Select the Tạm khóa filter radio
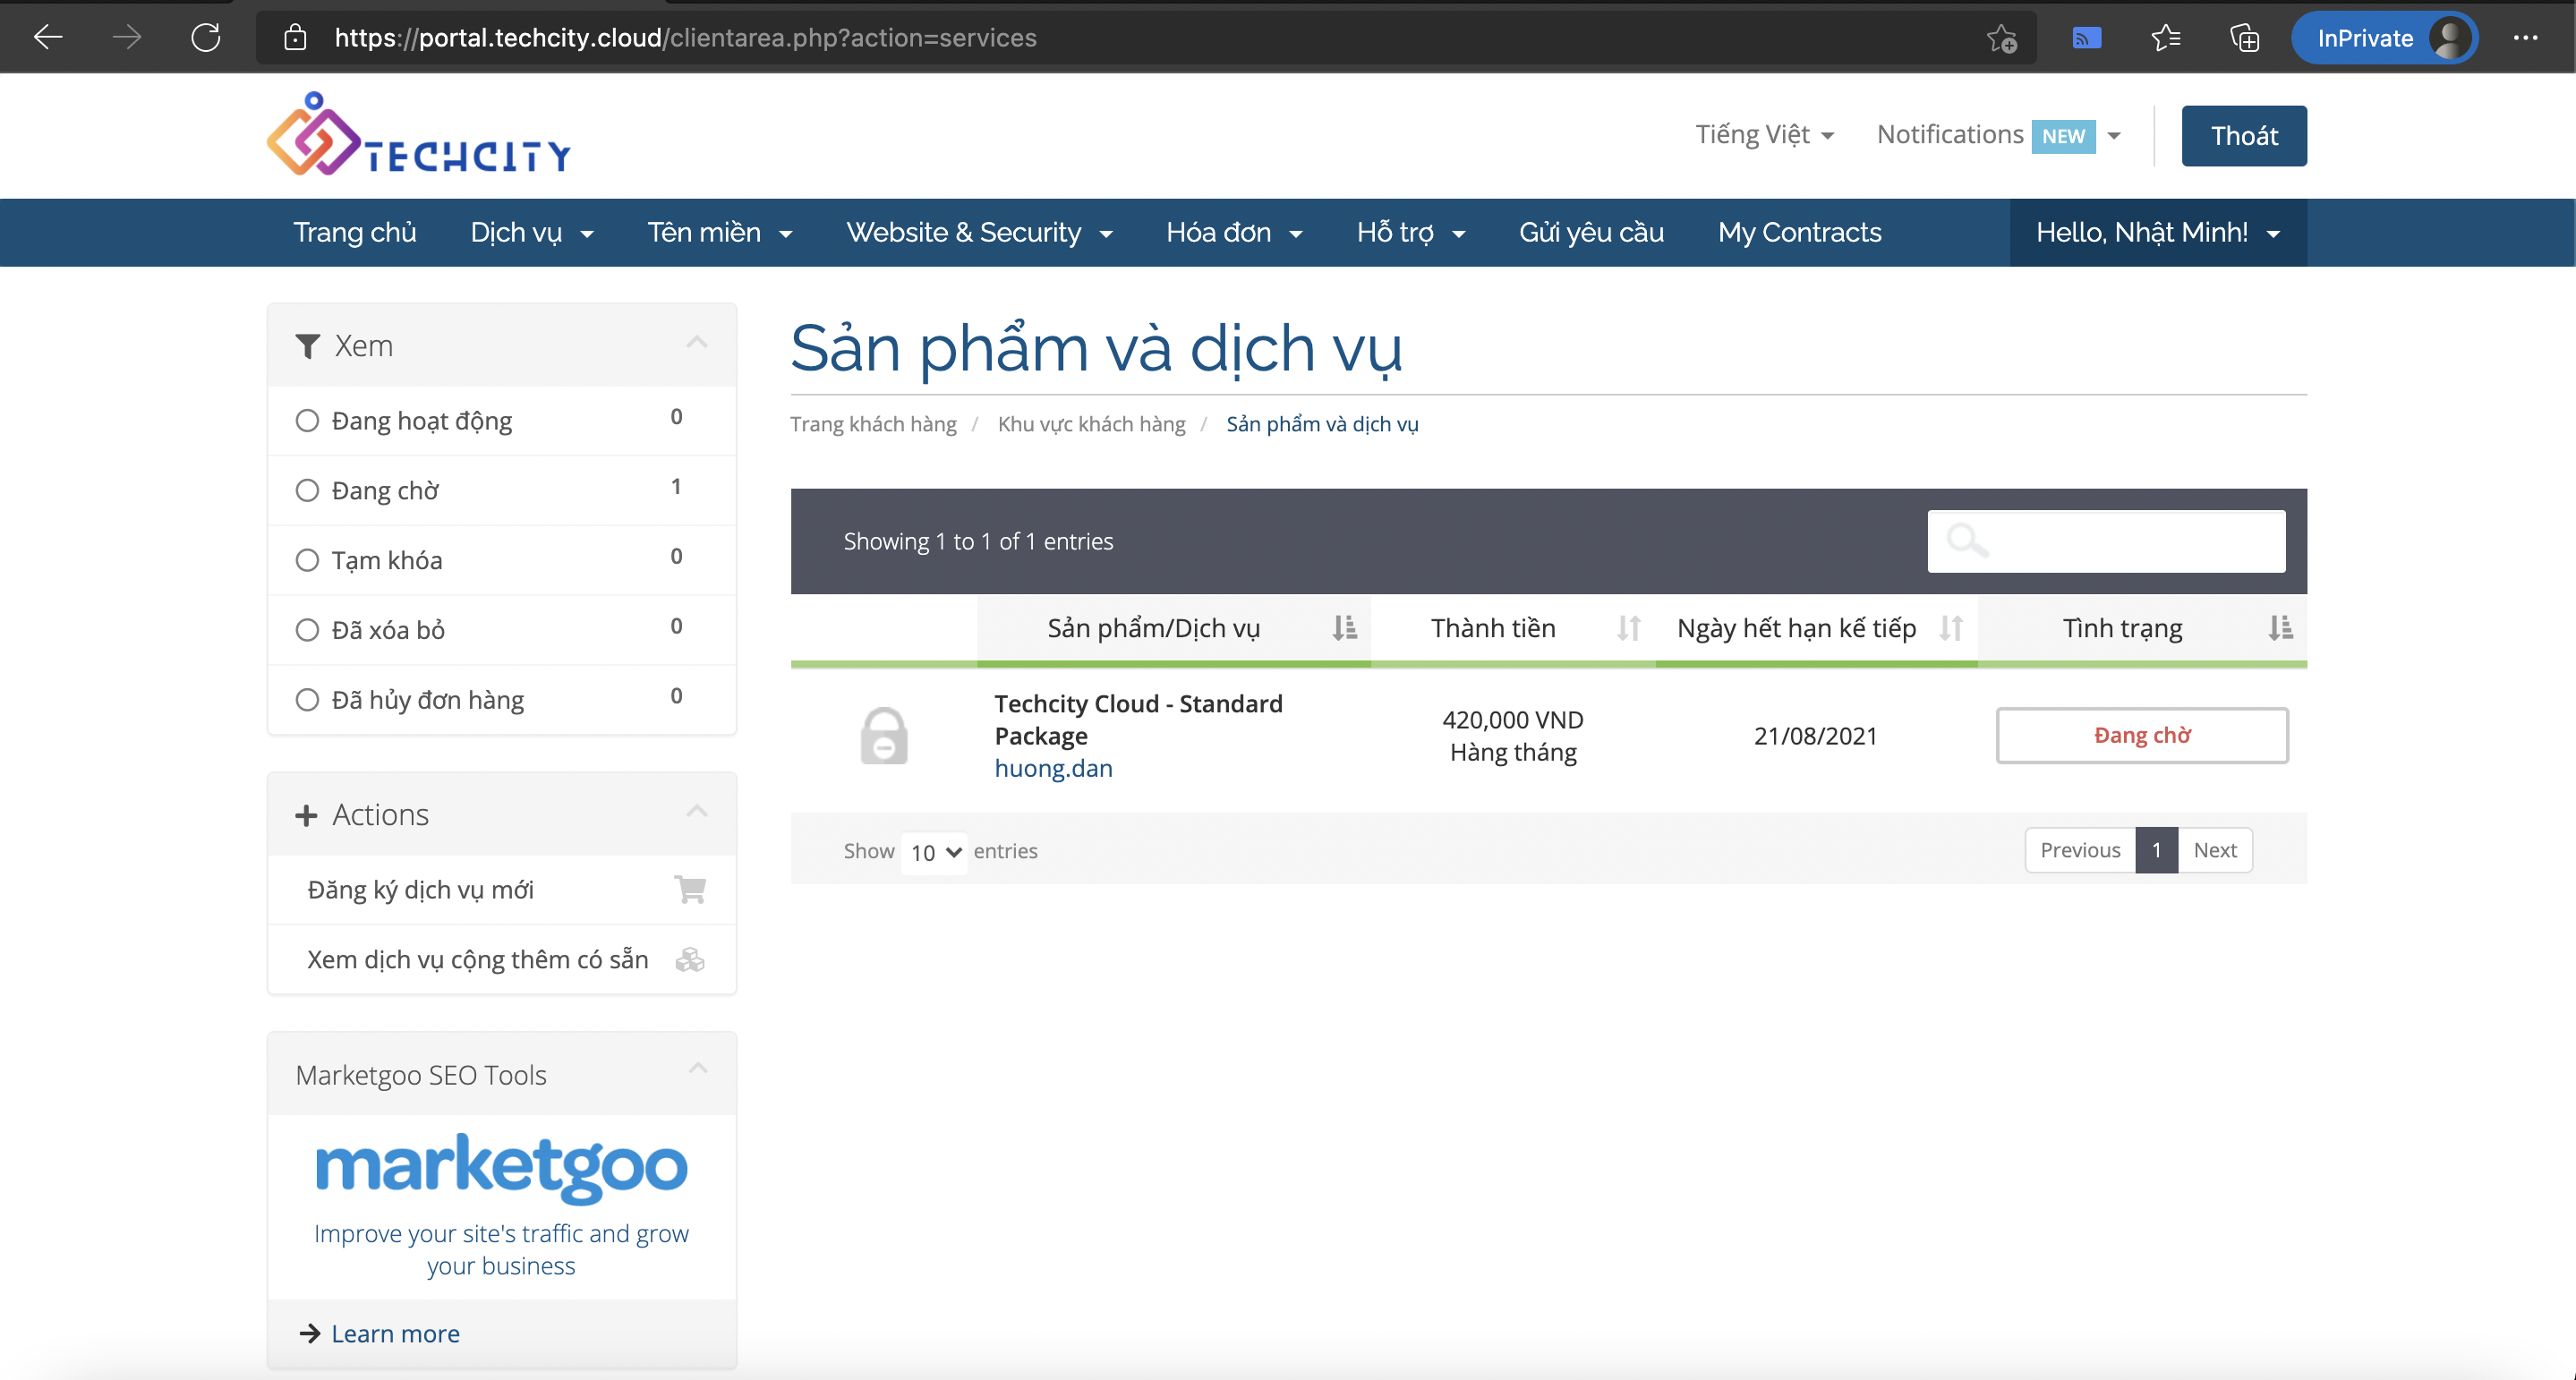 click(x=307, y=561)
